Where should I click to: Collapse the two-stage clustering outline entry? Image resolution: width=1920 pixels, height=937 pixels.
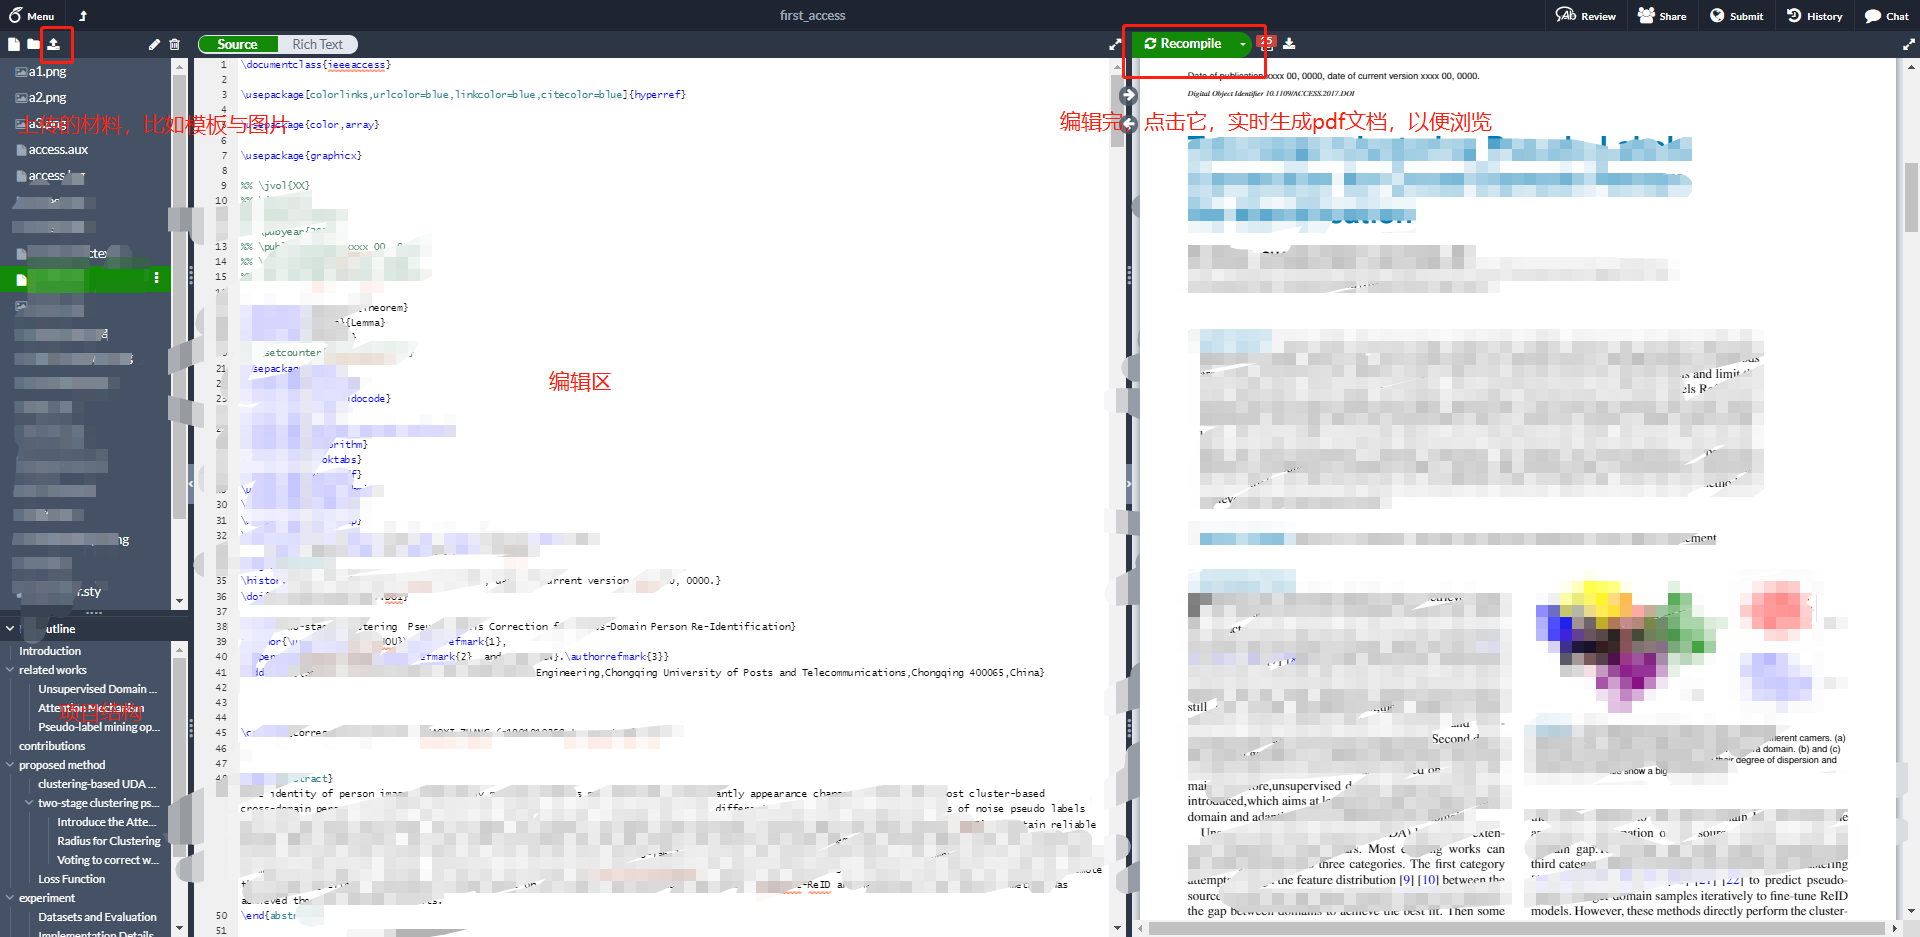[29, 802]
